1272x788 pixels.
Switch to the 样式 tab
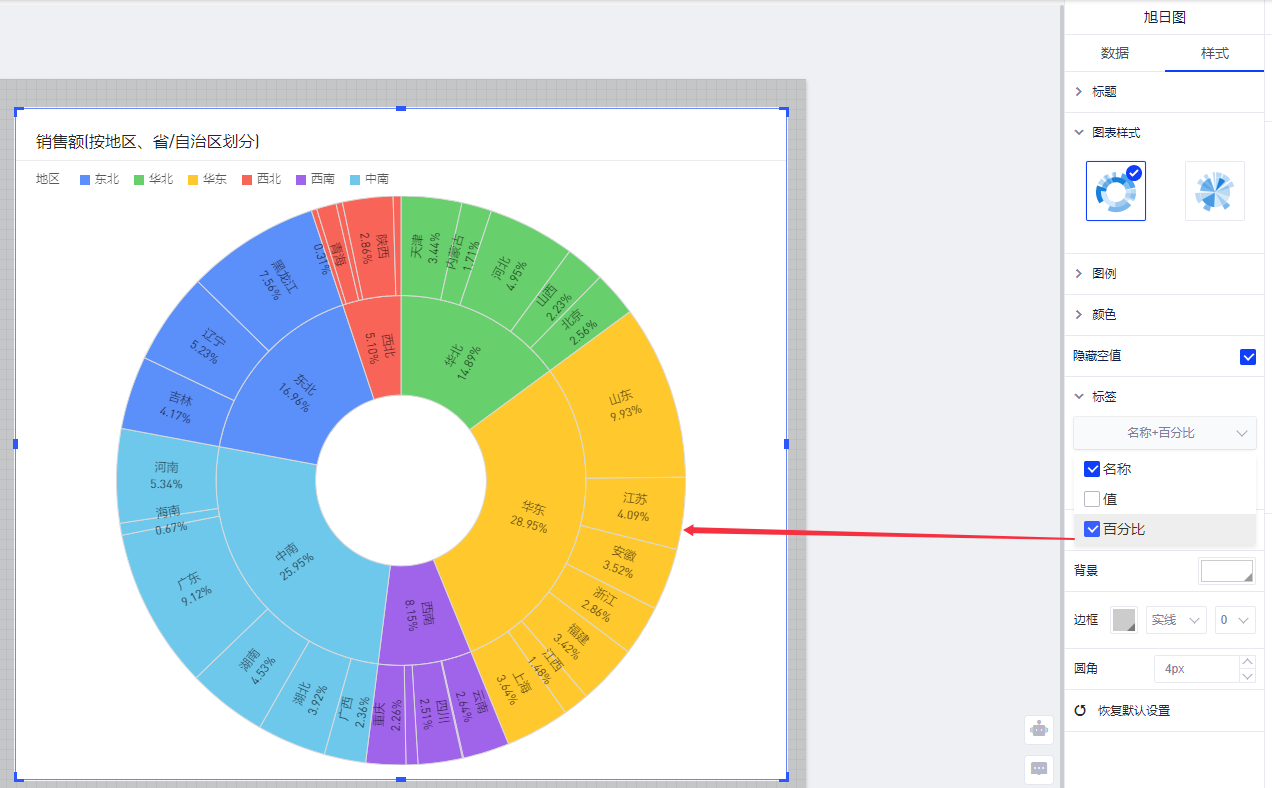tap(1214, 54)
